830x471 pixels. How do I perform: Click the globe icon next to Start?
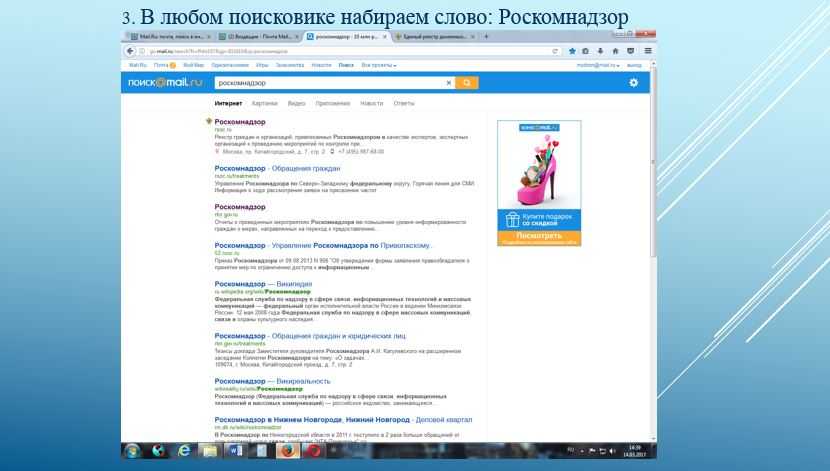pos(158,450)
